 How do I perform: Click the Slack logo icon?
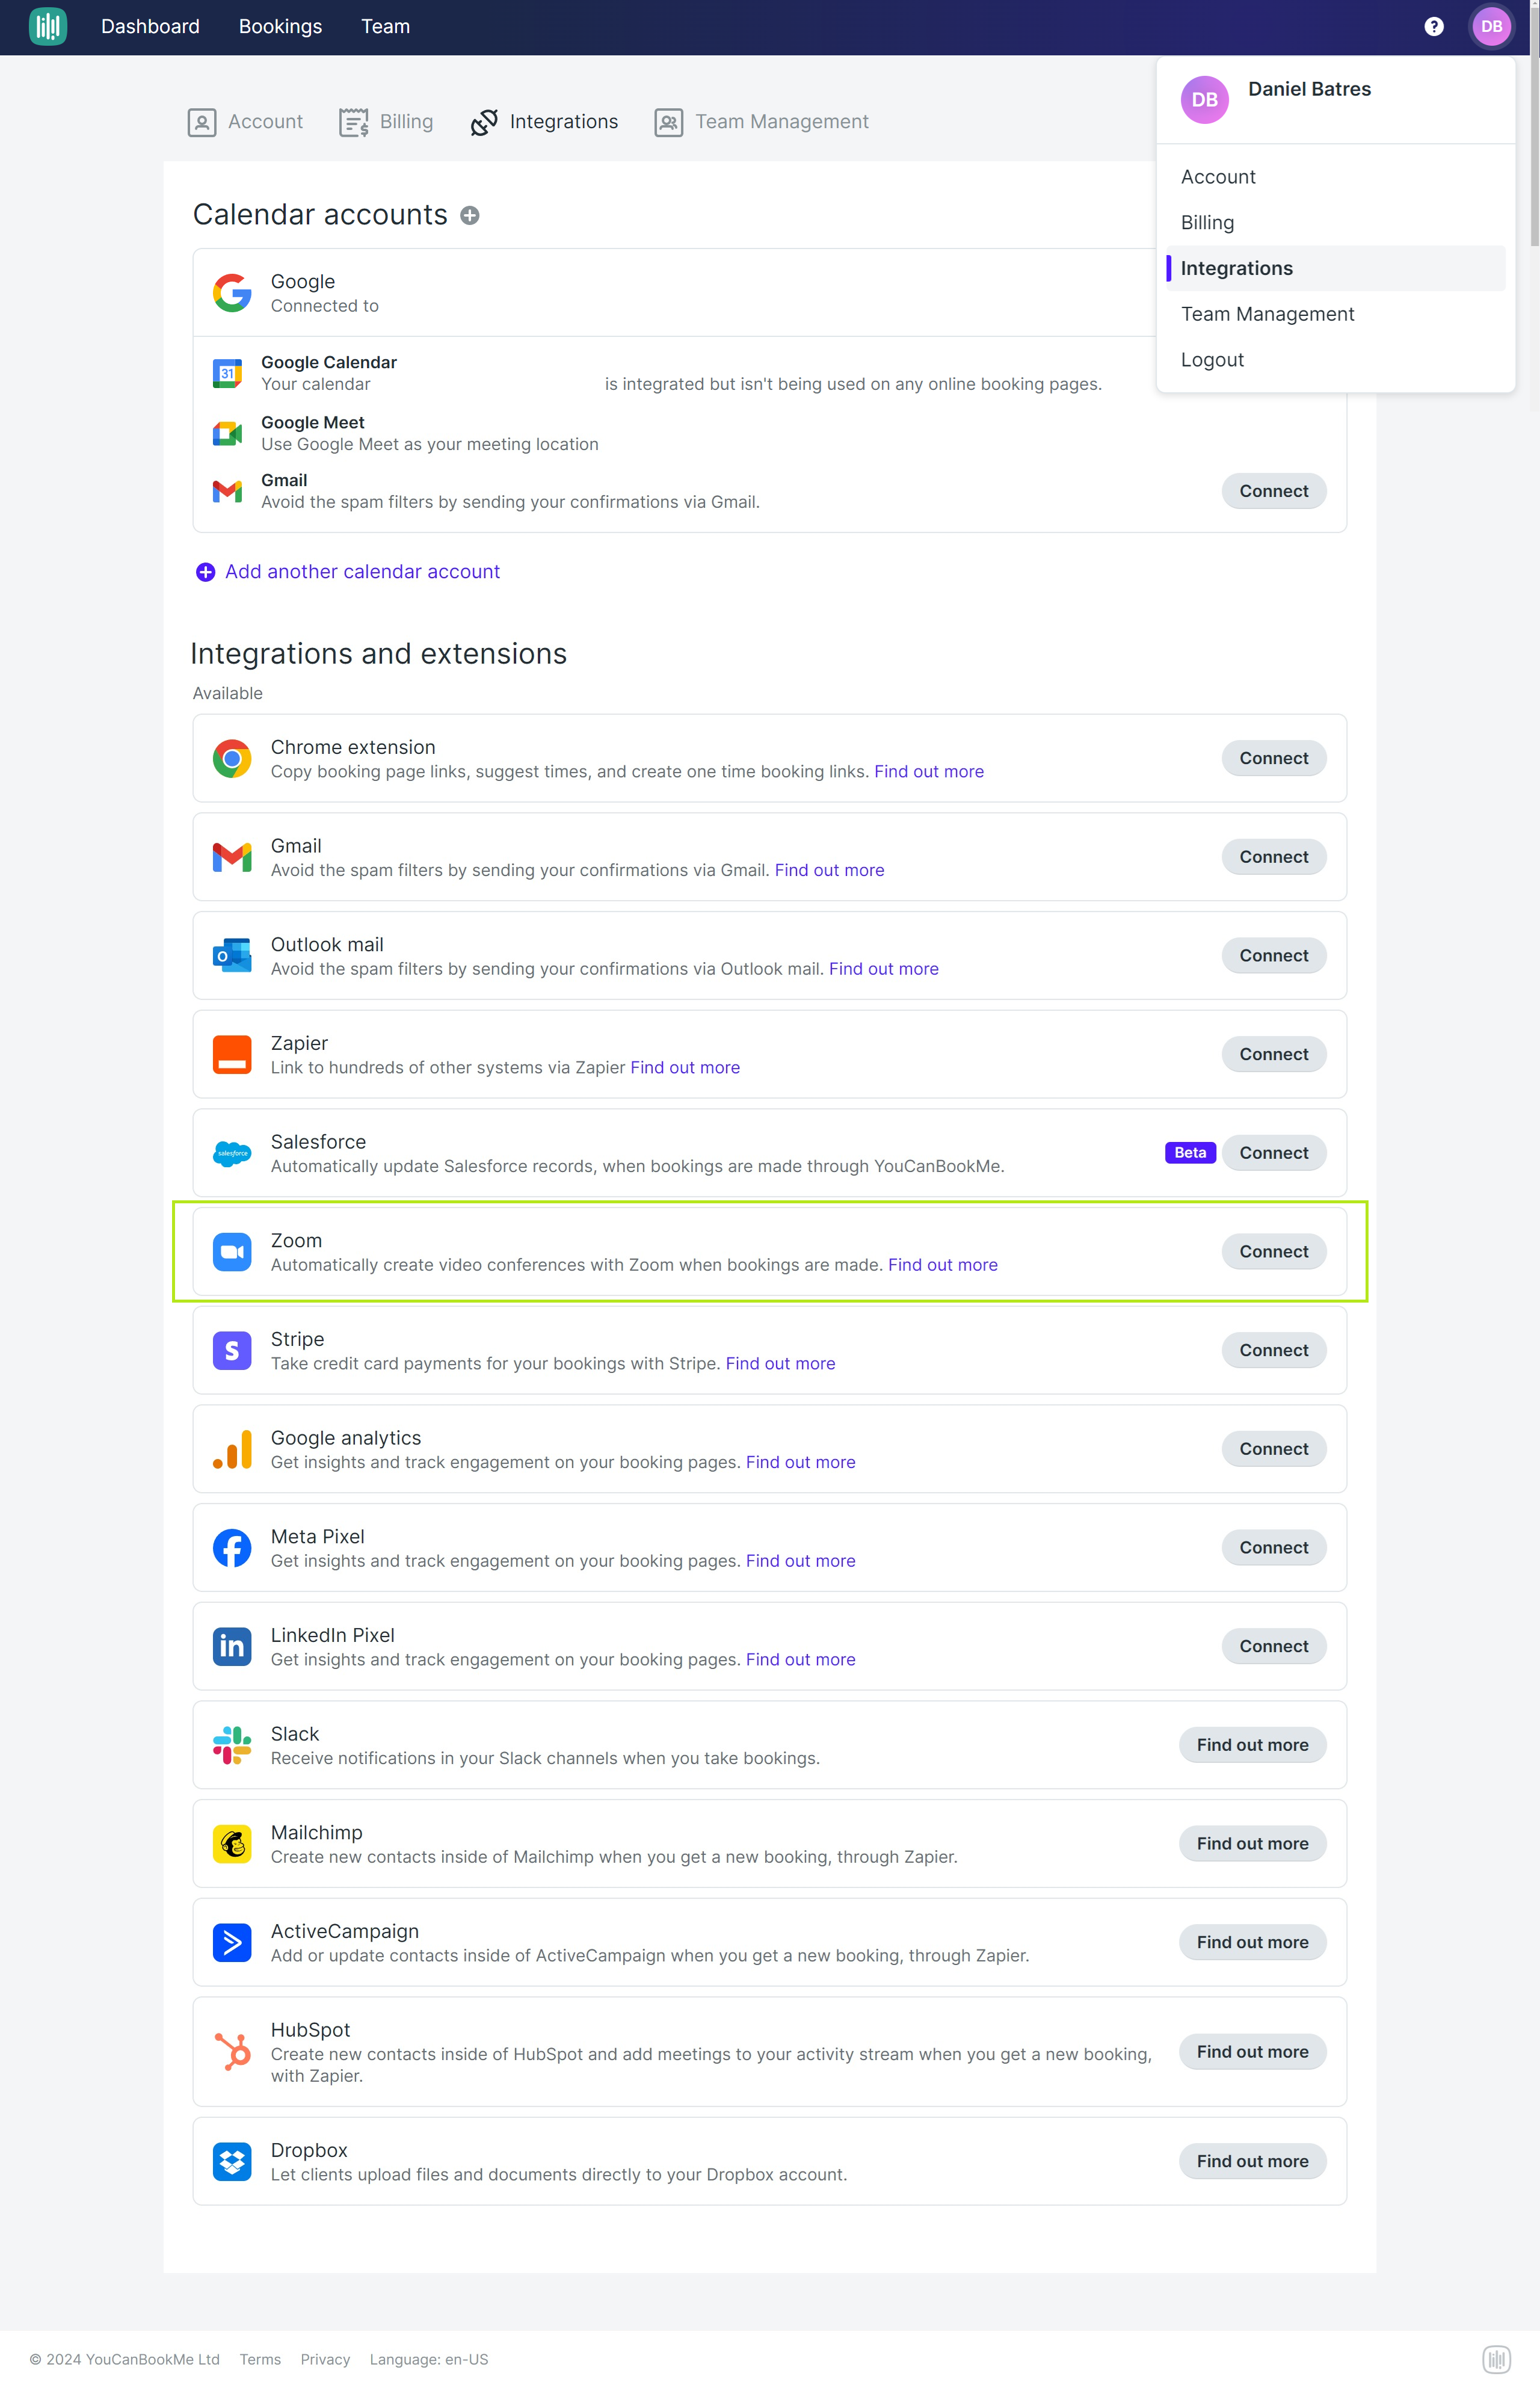tap(232, 1745)
